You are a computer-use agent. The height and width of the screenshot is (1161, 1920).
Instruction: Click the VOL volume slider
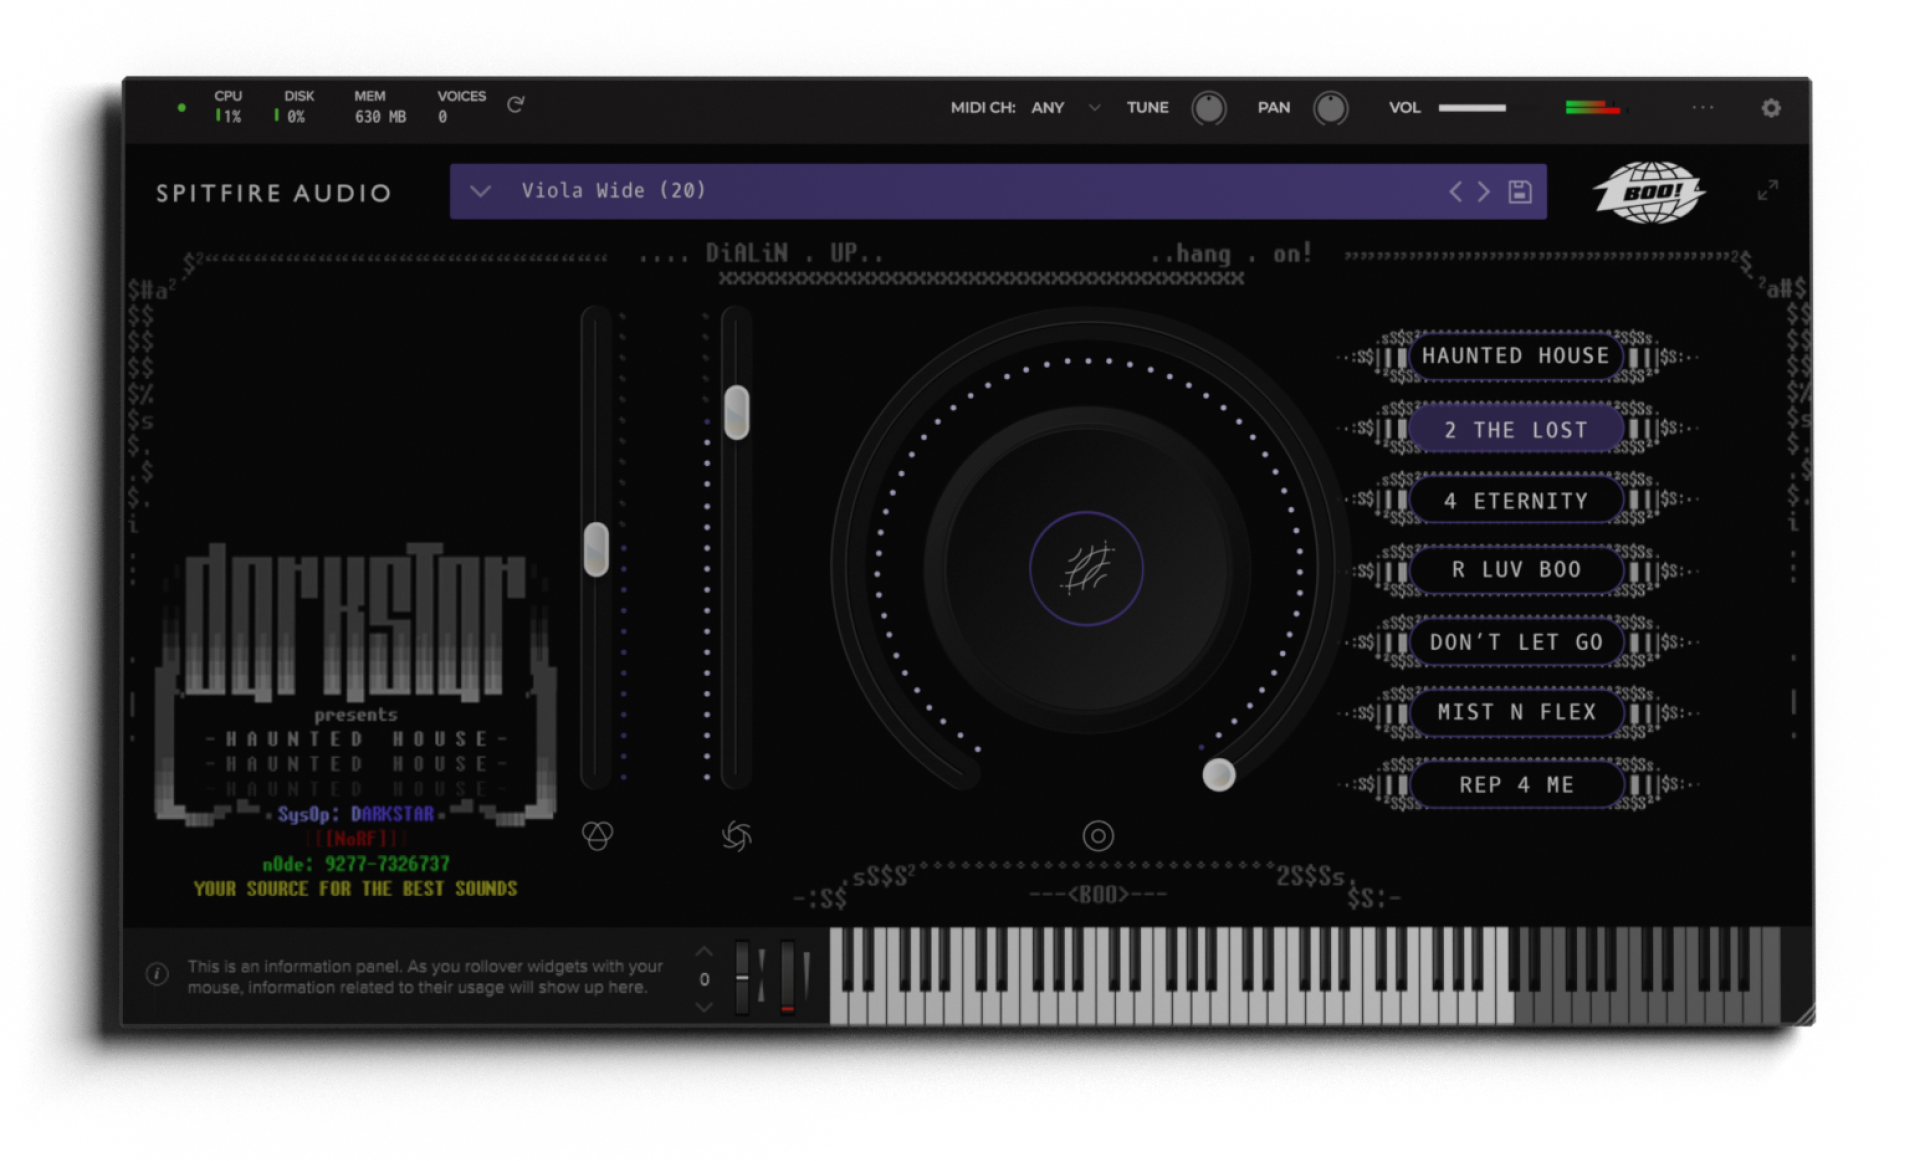pos(1472,108)
